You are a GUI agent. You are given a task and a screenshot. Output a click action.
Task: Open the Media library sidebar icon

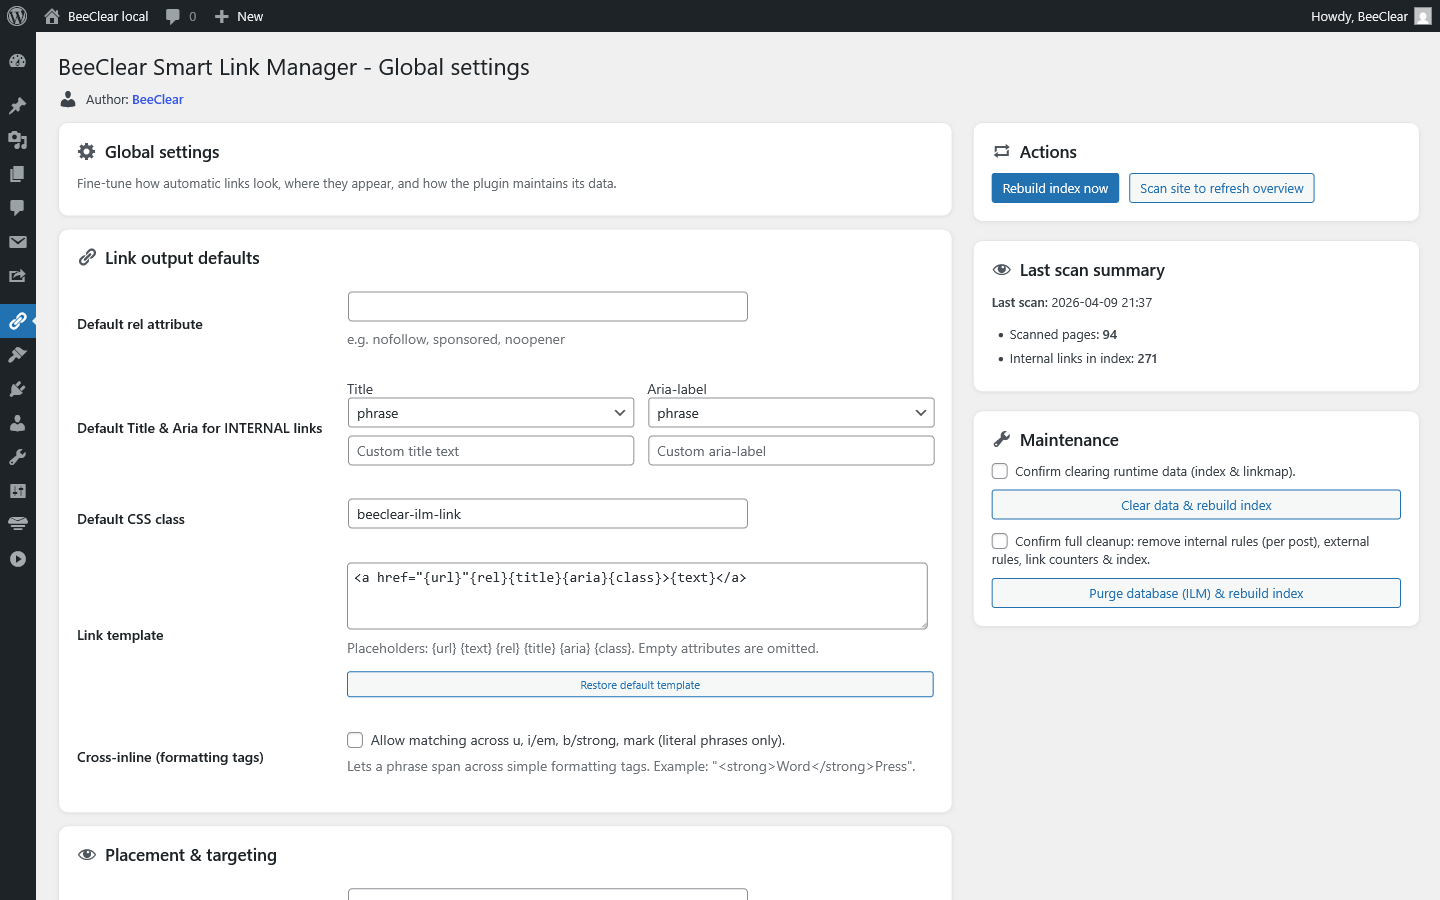17,140
